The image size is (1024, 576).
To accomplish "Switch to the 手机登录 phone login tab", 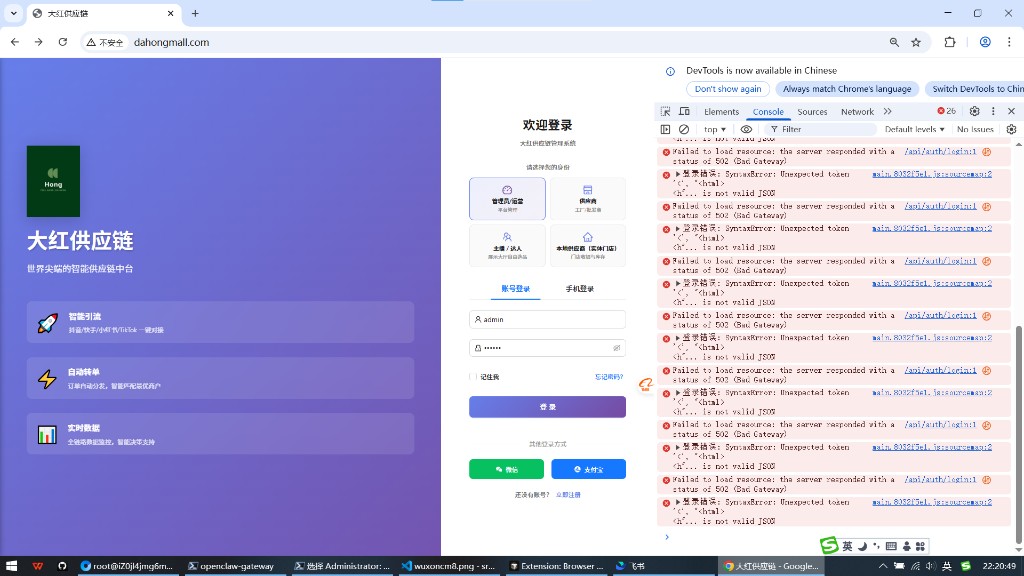I will pyautogui.click(x=580, y=289).
